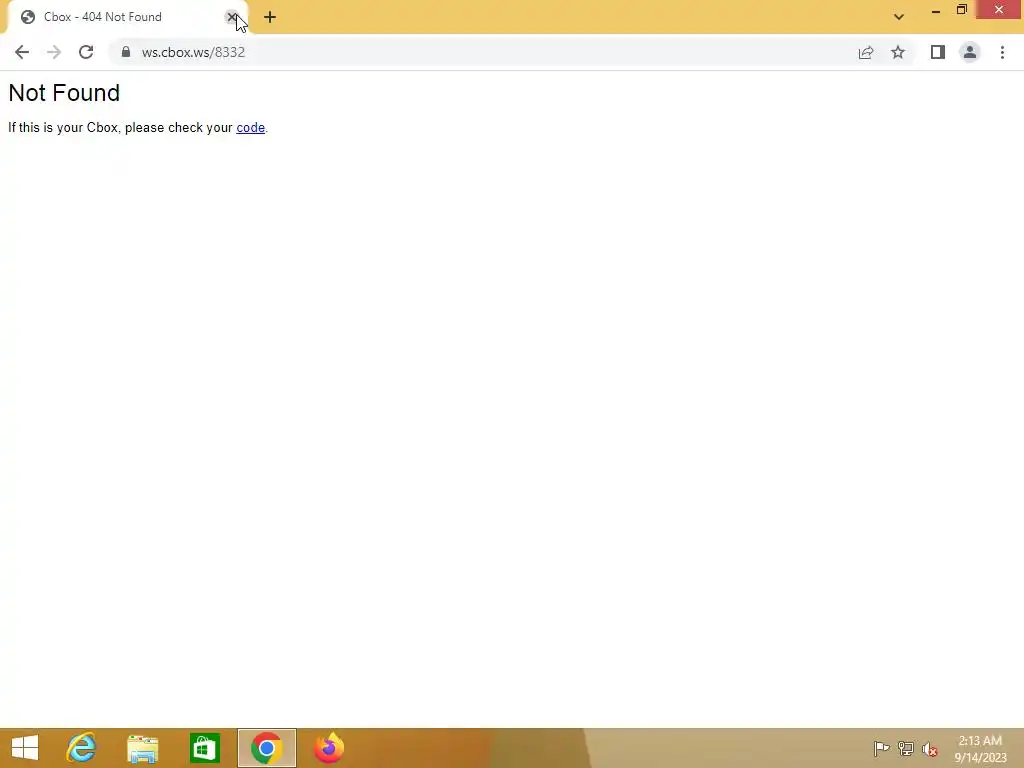Open a new tab
The width and height of the screenshot is (1024, 768).
tap(270, 18)
